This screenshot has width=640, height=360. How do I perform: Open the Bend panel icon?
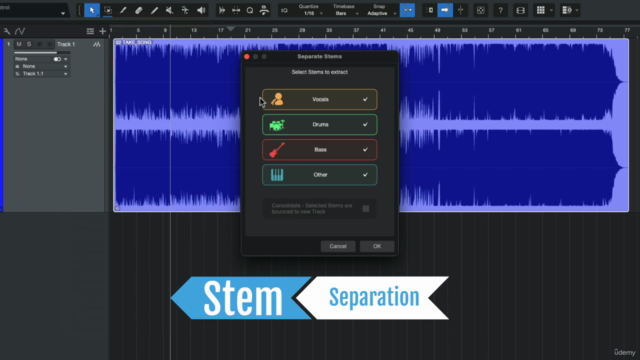pos(236,10)
